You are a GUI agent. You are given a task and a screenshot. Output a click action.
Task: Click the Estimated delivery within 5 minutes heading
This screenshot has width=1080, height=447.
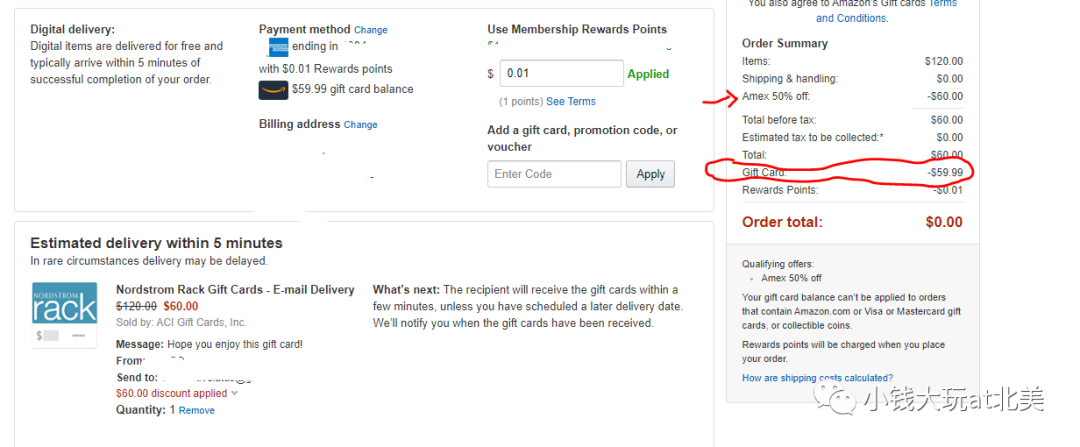156,243
